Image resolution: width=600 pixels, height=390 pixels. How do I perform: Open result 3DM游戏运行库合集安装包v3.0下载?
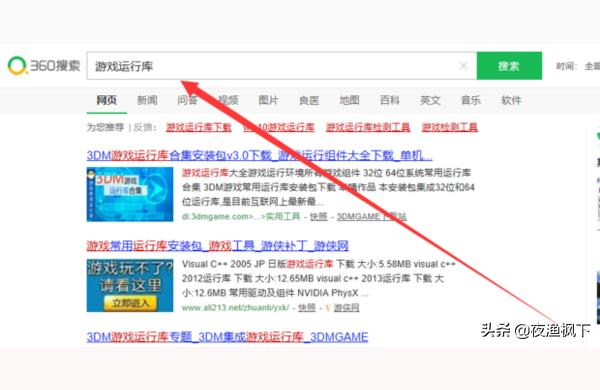coord(259,155)
